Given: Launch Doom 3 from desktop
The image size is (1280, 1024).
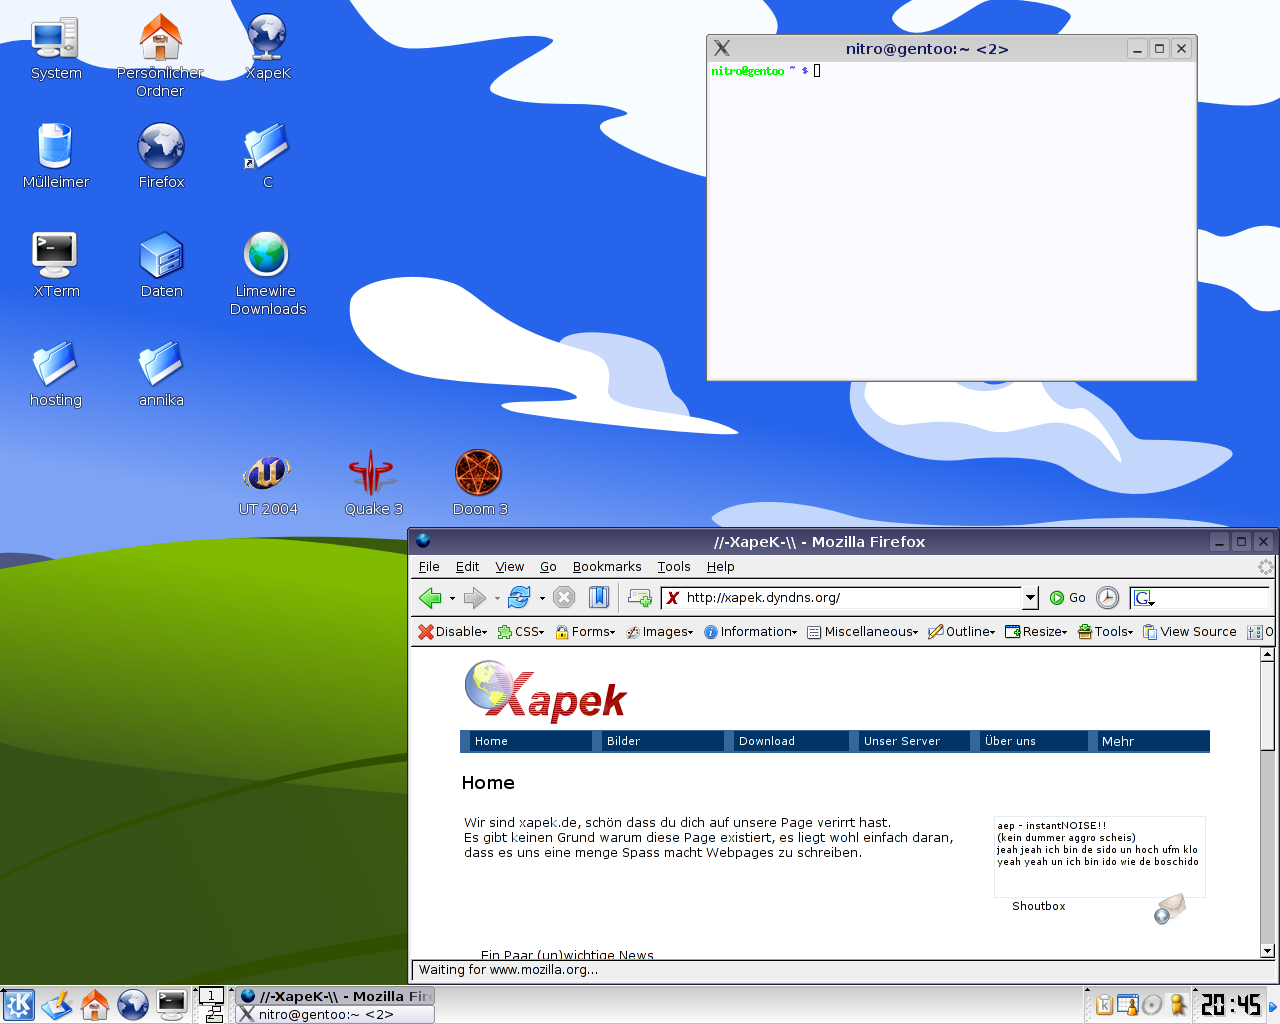Looking at the screenshot, I should click(479, 483).
